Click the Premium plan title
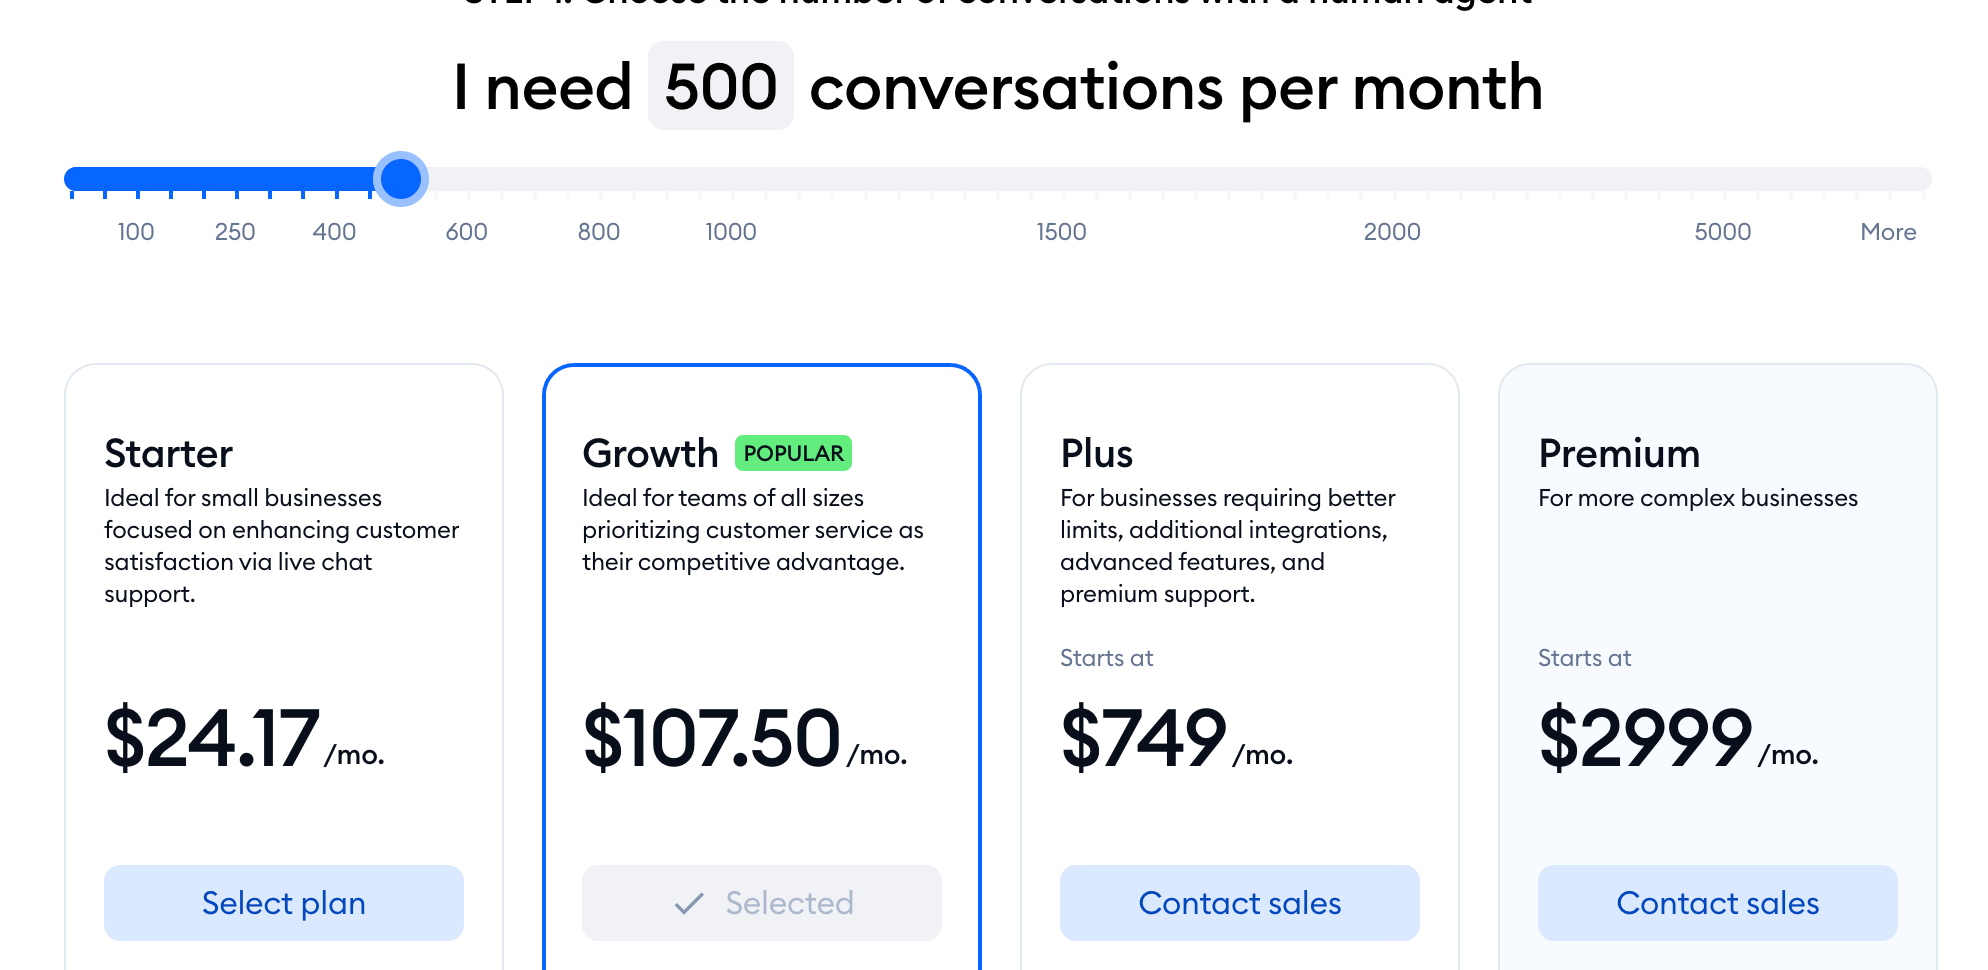The image size is (1988, 970). [x=1619, y=454]
